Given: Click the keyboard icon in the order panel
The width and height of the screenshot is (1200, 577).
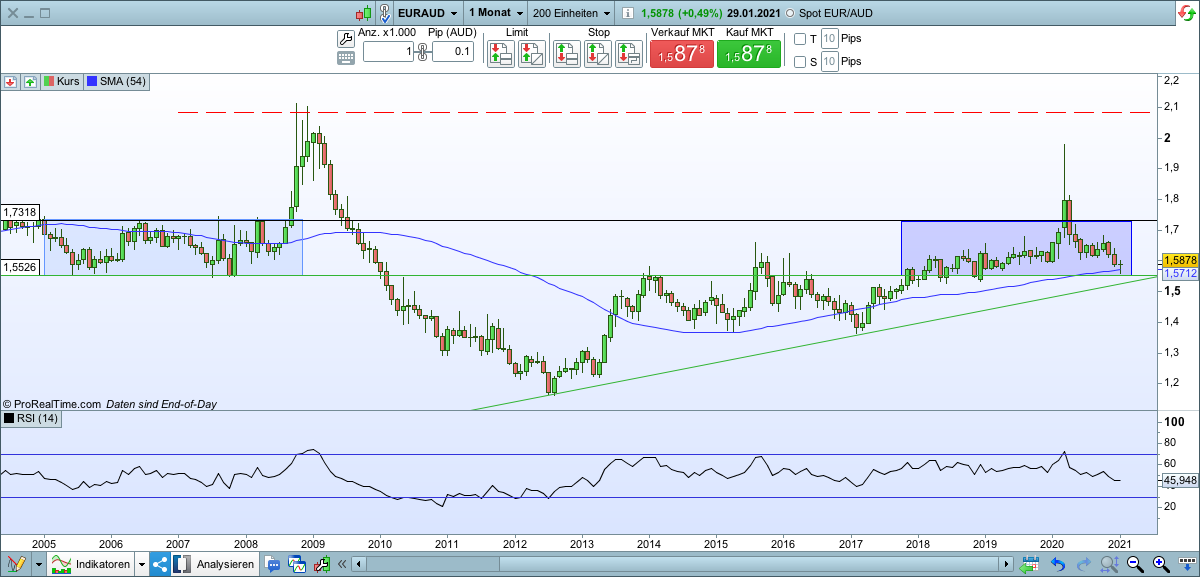Looking at the screenshot, I should [345, 58].
